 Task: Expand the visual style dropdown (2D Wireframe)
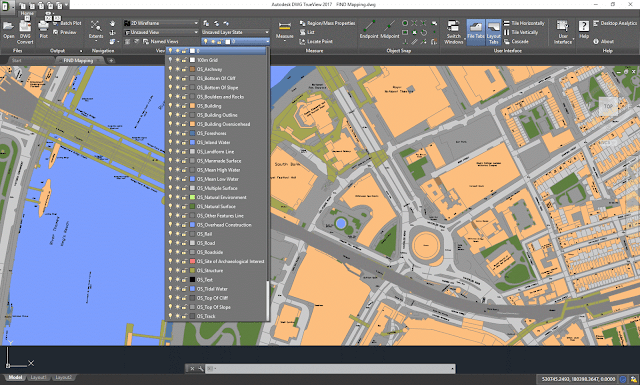click(196, 23)
